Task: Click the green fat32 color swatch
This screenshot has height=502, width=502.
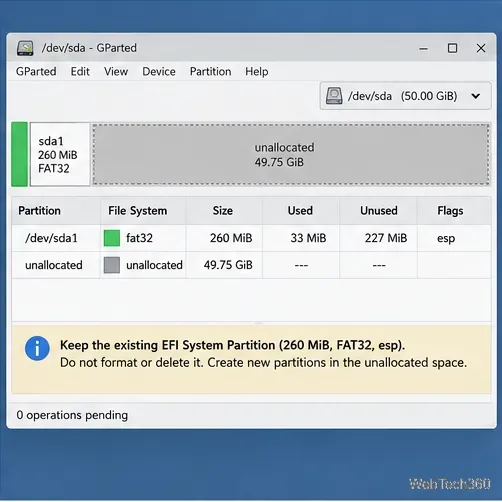Action: pyautogui.click(x=112, y=238)
